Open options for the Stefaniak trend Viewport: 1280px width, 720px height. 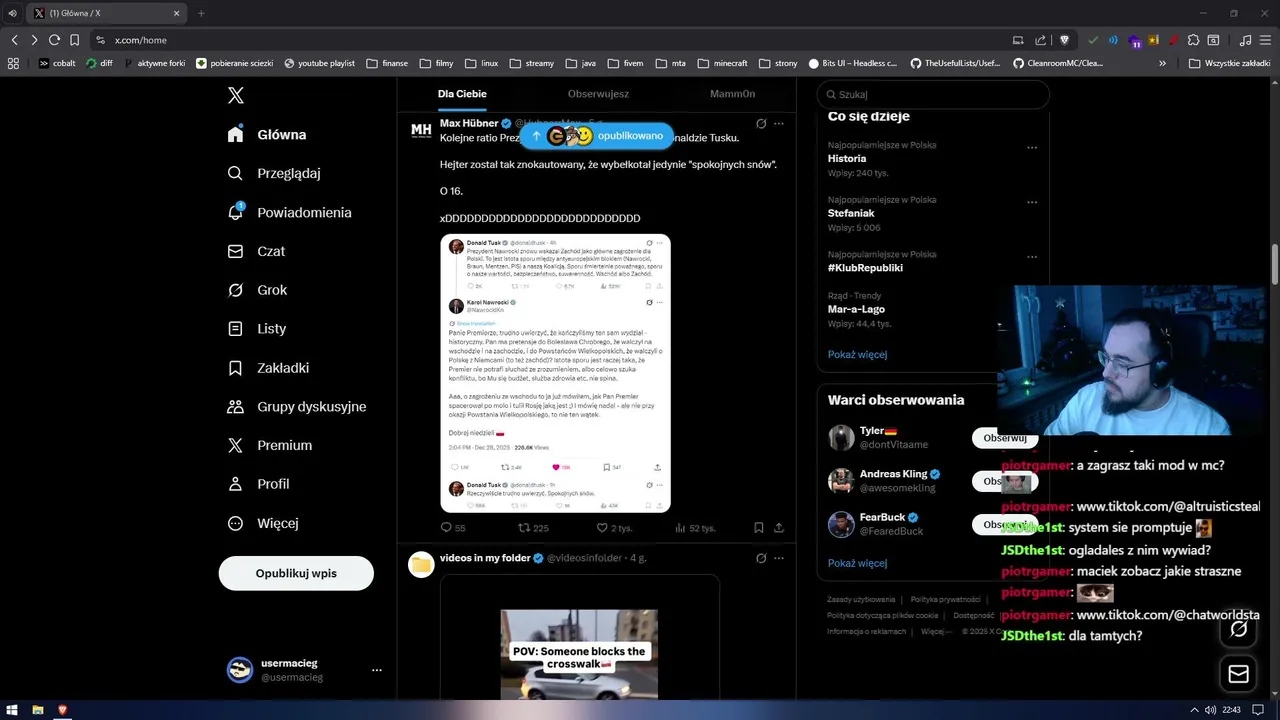click(x=1032, y=201)
